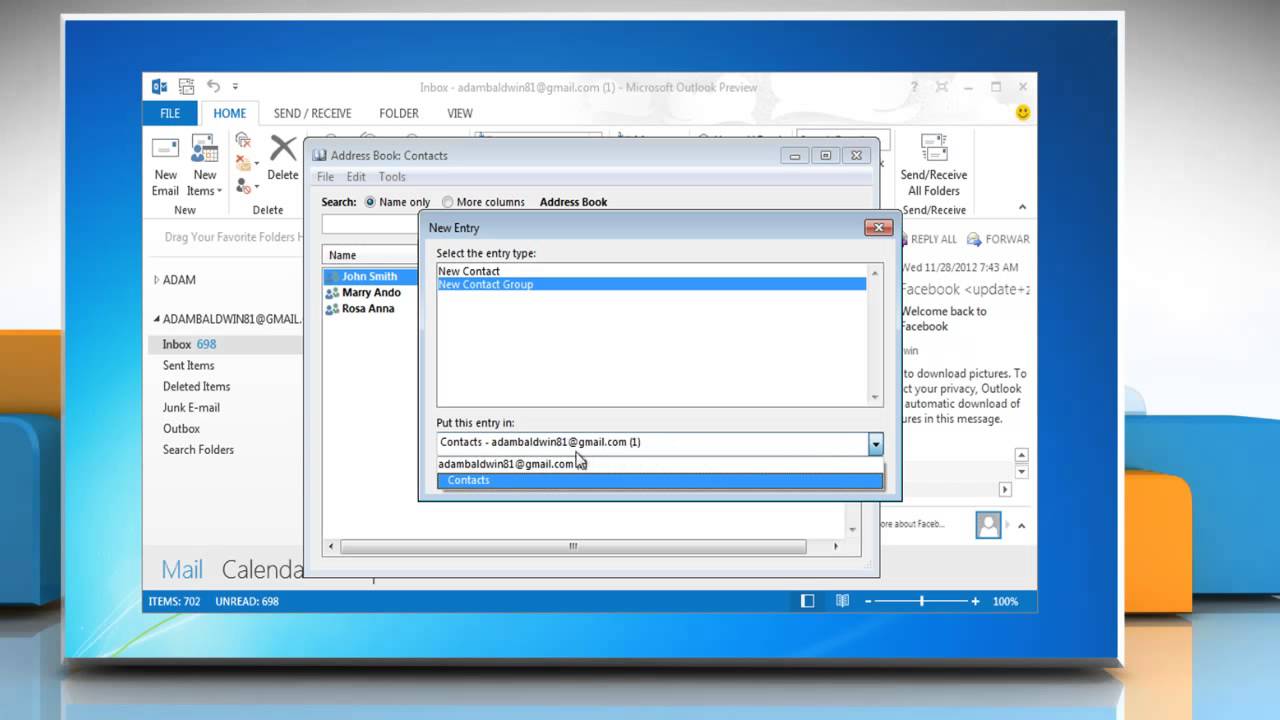Switch to the VIEW tab
Viewport: 1280px width, 720px height.
(x=460, y=113)
